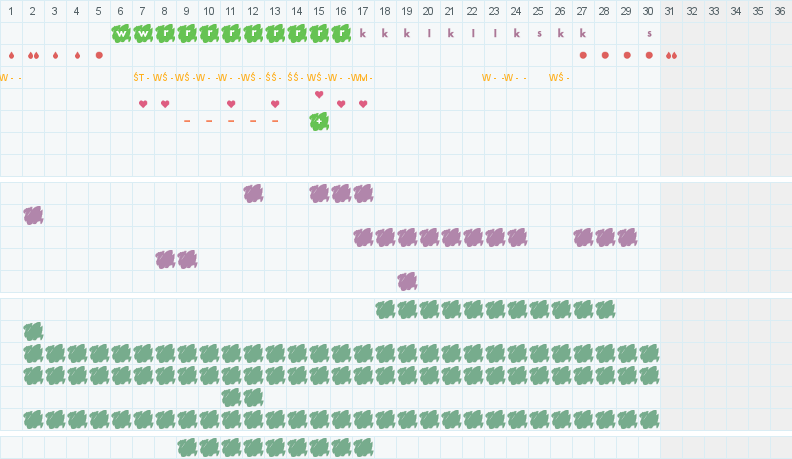792x459 pixels.
Task: Select the raised heart icon on day 15
Action: [319, 95]
